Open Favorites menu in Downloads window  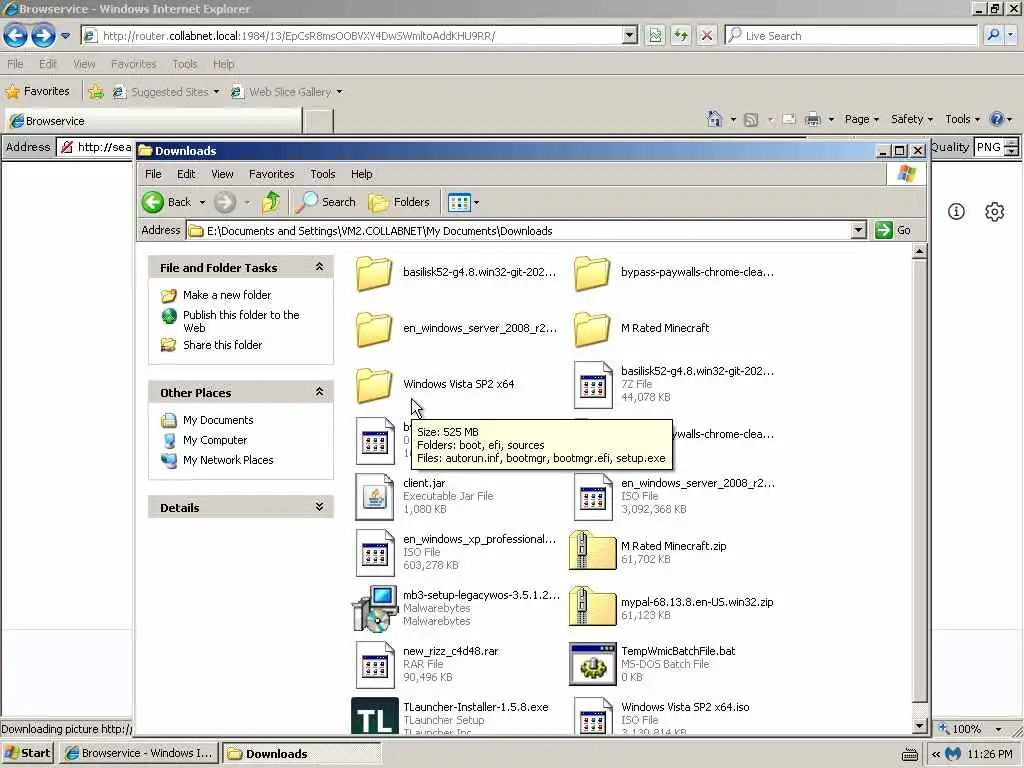pyautogui.click(x=271, y=174)
